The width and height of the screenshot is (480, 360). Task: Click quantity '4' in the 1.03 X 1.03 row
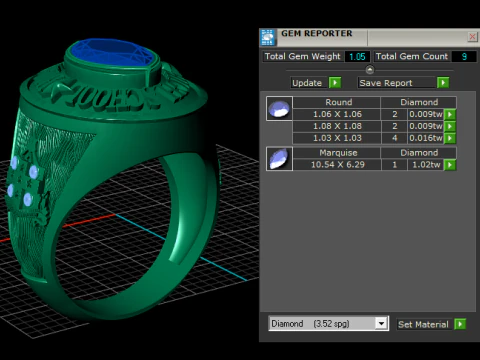[394, 138]
